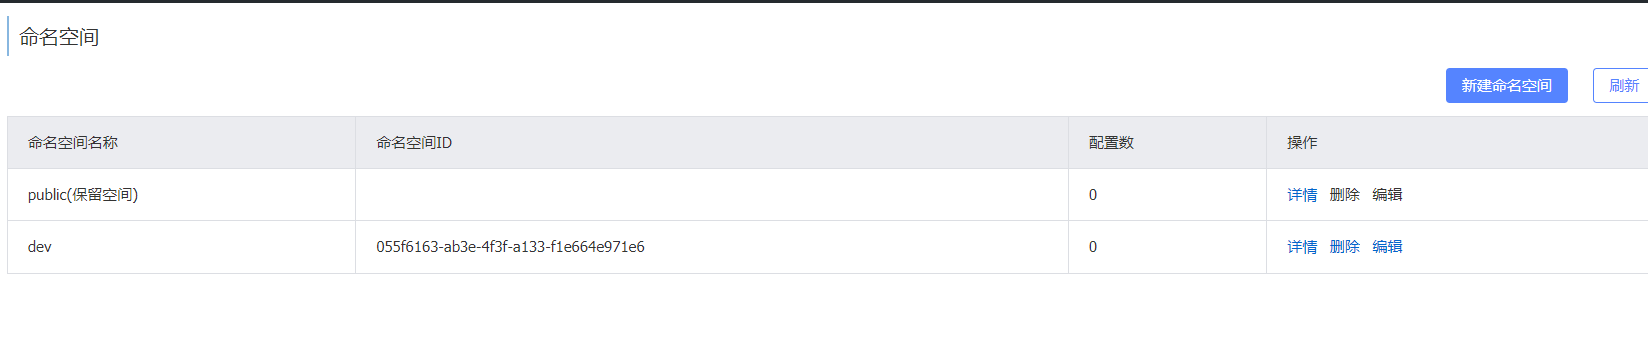The height and width of the screenshot is (360, 1648).
Task: Open 详情 for the public namespace
Action: pos(1302,195)
